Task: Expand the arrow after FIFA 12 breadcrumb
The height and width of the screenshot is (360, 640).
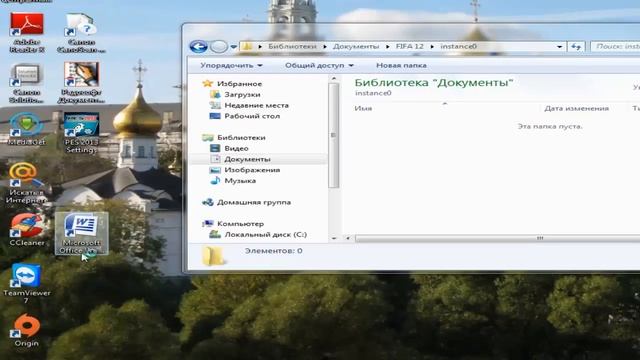Action: (x=432, y=47)
